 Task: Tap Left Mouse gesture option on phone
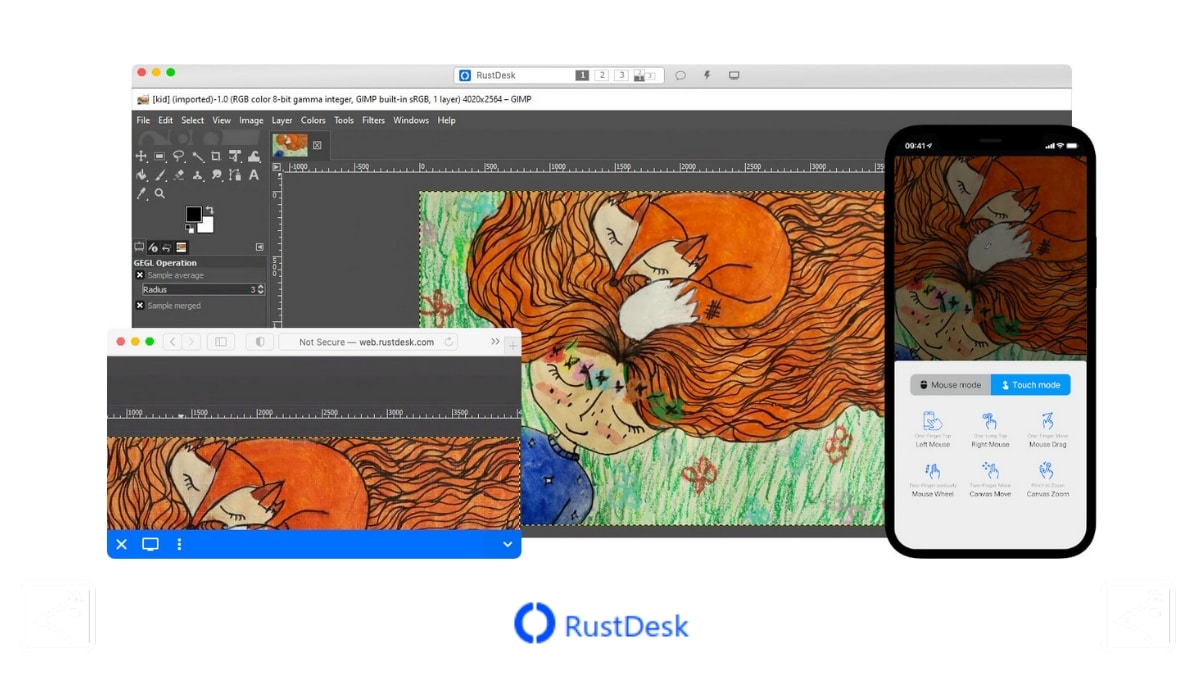coord(932,430)
